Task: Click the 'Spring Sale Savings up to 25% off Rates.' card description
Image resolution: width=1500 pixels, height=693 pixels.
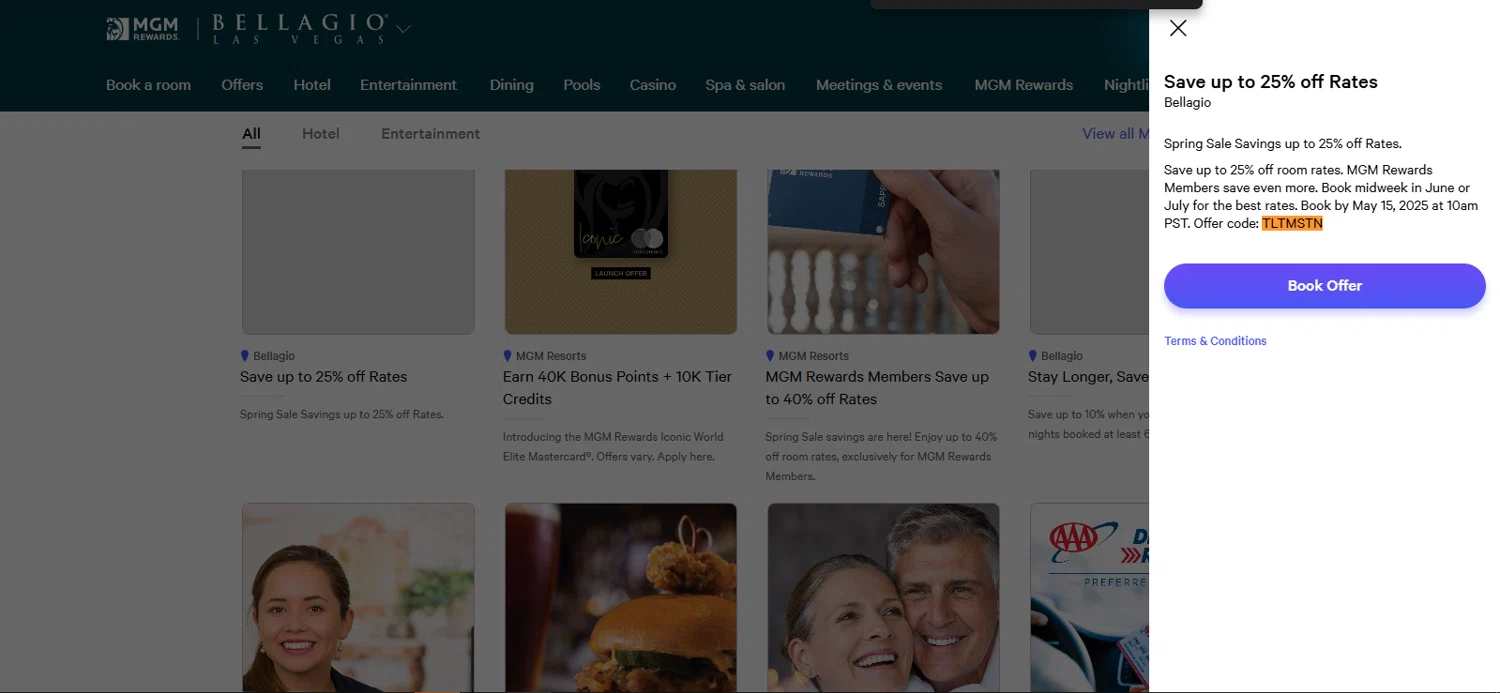Action: (342, 414)
